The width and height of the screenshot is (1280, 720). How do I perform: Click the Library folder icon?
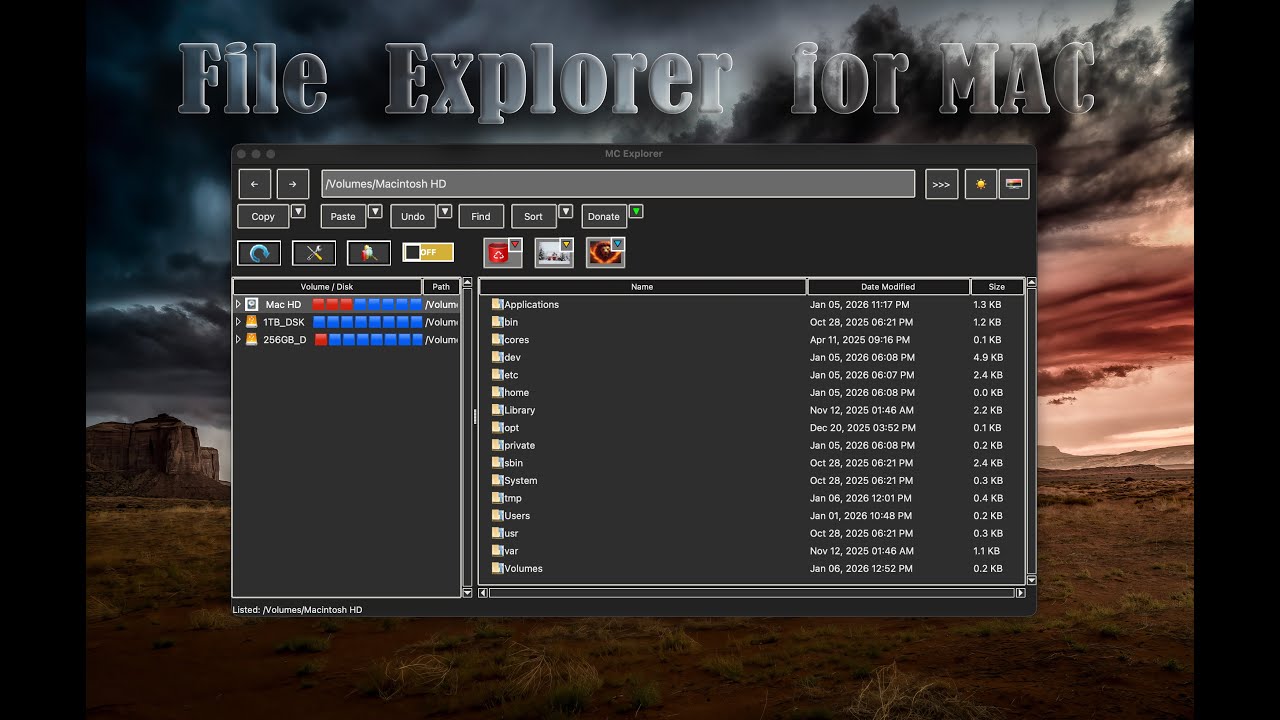497,410
